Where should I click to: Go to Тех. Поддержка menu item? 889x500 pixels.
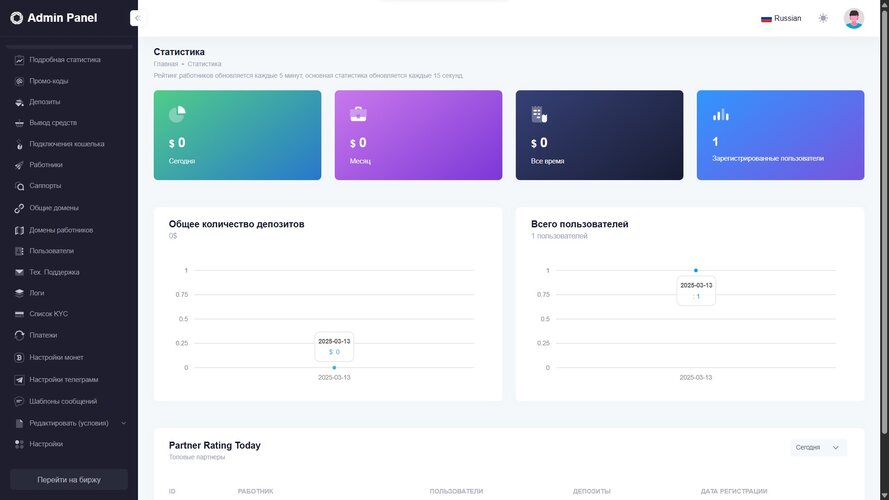(54, 272)
